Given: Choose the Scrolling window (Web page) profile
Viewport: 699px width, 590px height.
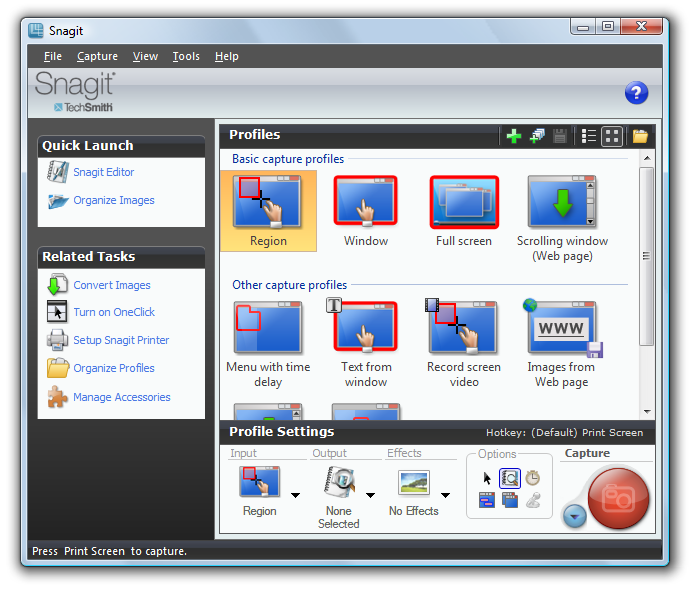Looking at the screenshot, I should click(x=561, y=218).
